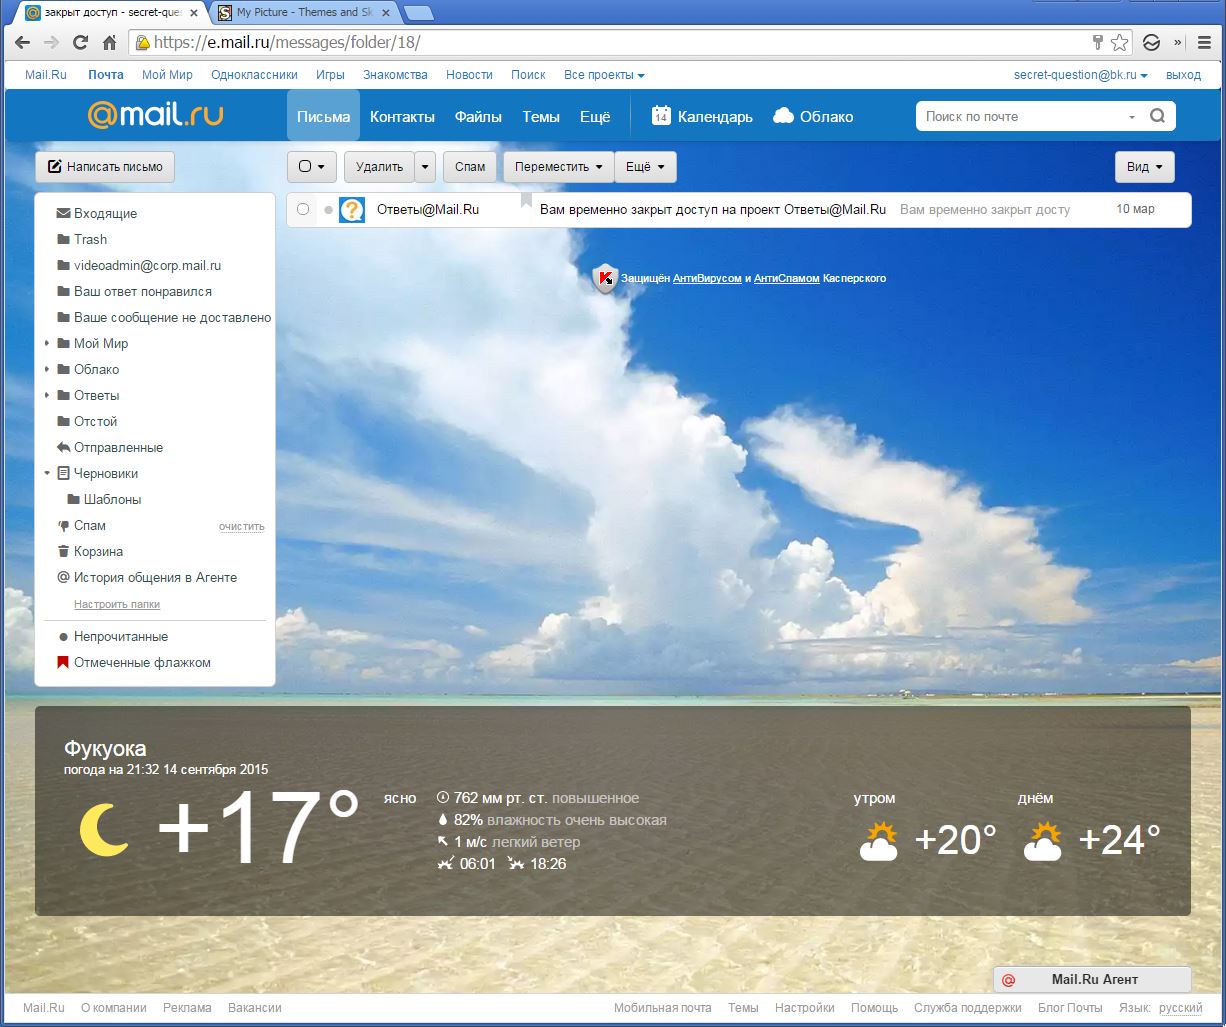Tick the checkbox for the Ответы@Mail.Ru message
Viewport: 1226px width, 1027px height.
click(x=304, y=209)
